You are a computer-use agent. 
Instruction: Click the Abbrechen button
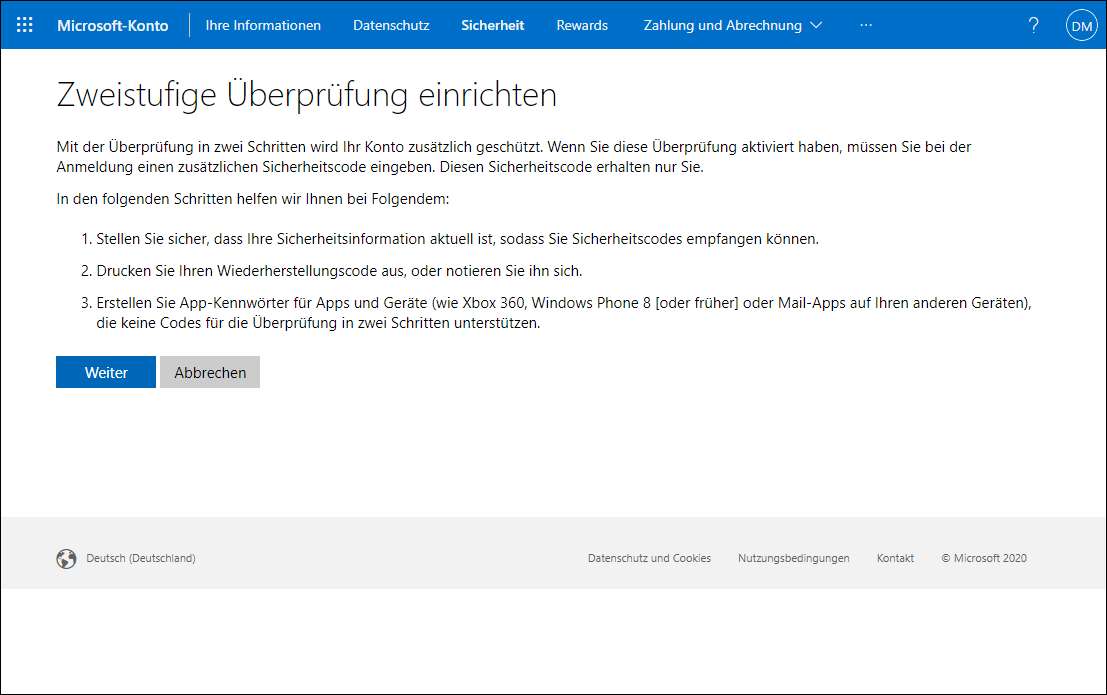pyautogui.click(x=210, y=372)
